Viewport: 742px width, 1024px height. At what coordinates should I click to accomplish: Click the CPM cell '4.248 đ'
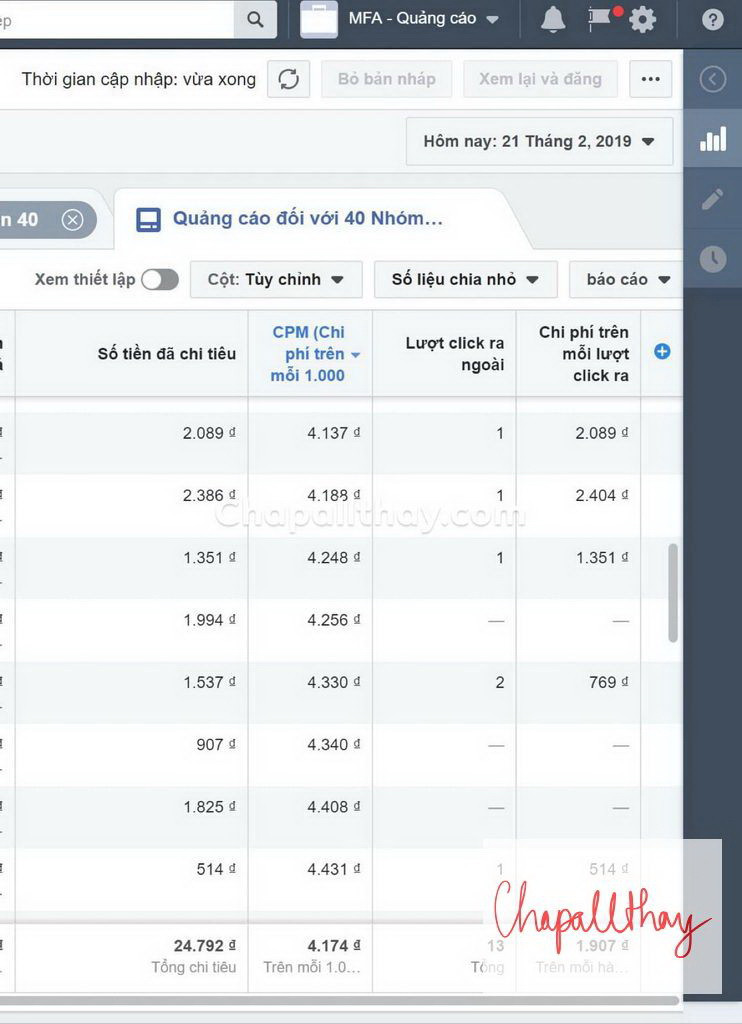[x=333, y=558]
